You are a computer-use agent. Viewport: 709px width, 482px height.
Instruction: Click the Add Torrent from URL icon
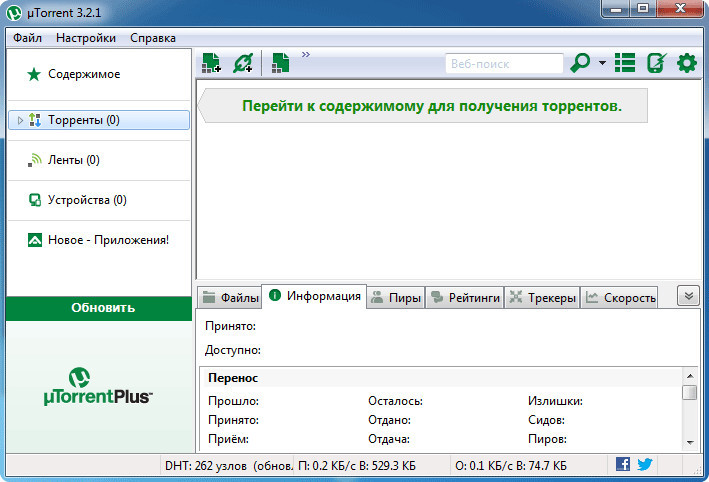[x=243, y=63]
